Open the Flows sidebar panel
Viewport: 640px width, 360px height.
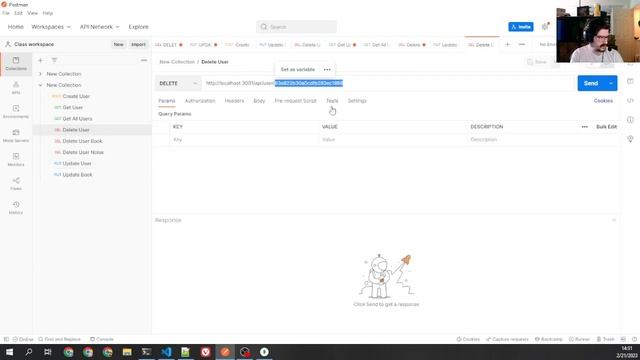(16, 184)
